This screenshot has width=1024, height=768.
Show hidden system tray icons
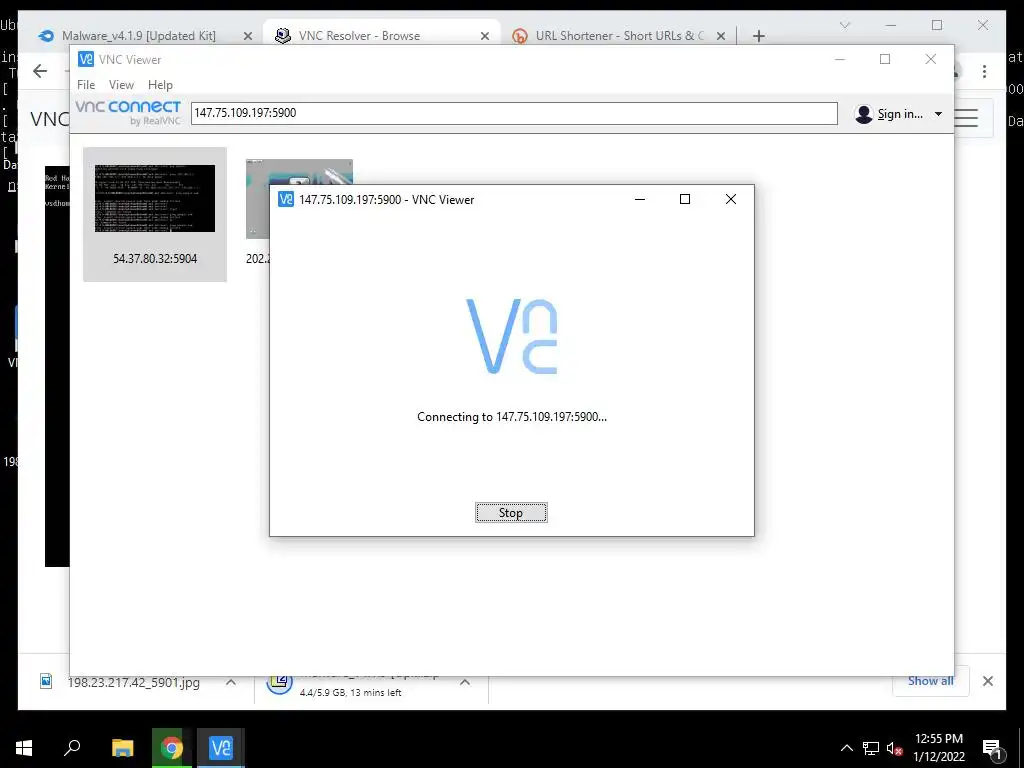tap(846, 748)
